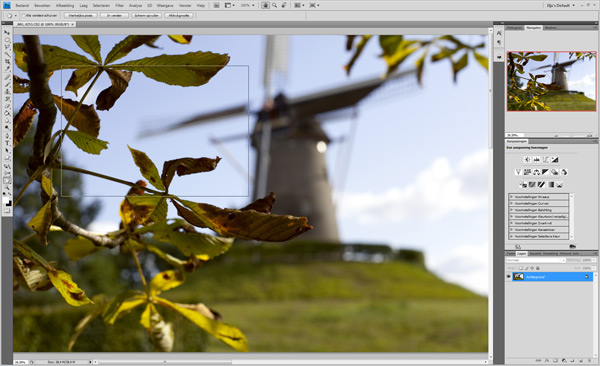The width and height of the screenshot is (600, 366).
Task: Expand 'Voorinstellingen Curven' presets
Action: 511,203
